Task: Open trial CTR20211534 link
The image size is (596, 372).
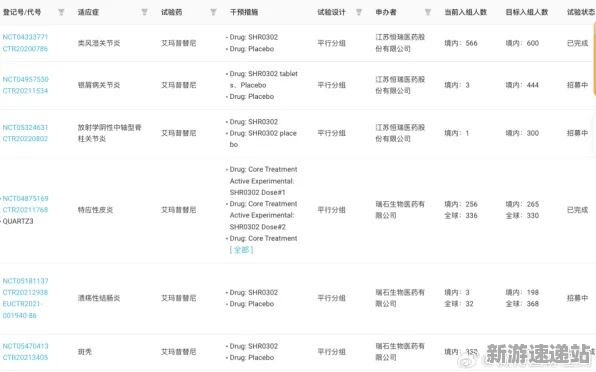Action: point(25,91)
